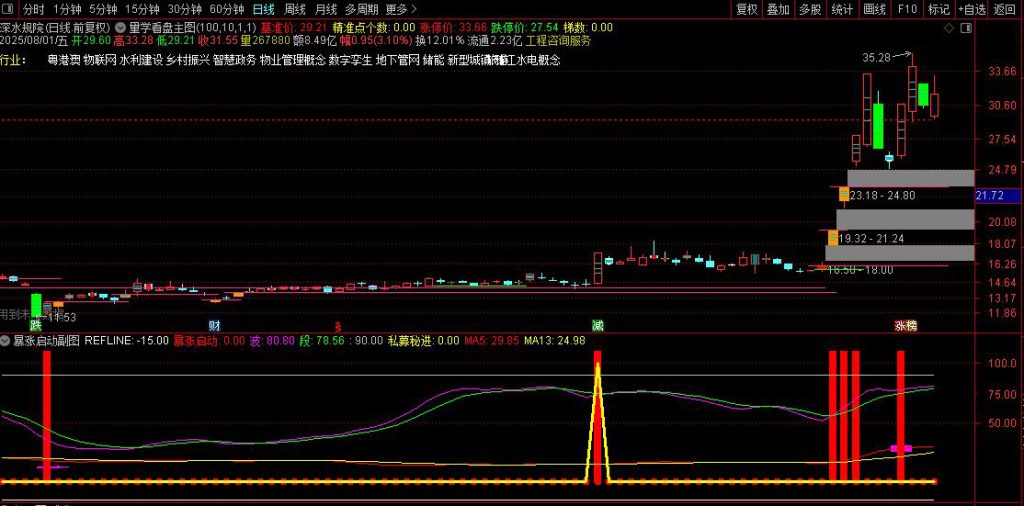Click the 工程咨询服务 industry link
1024x506 pixels.
[x=558, y=42]
